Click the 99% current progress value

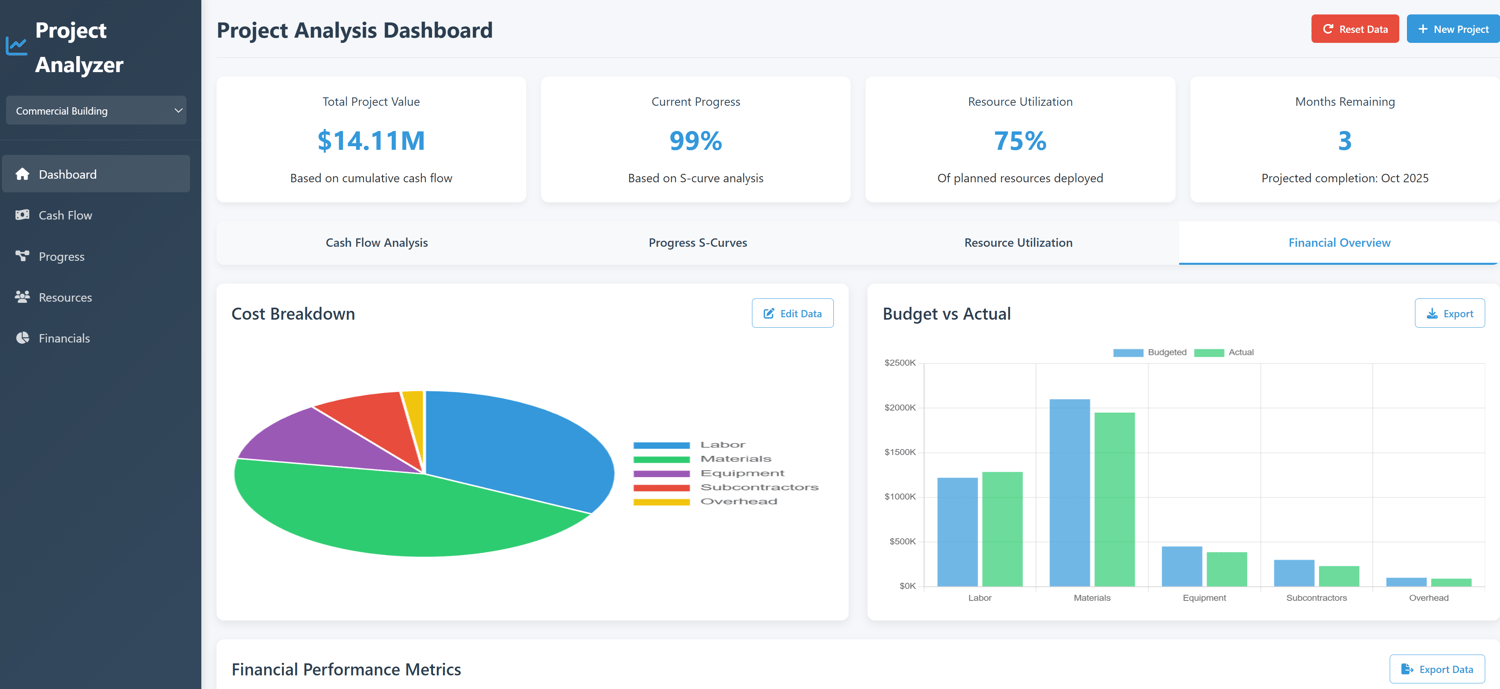pos(696,141)
